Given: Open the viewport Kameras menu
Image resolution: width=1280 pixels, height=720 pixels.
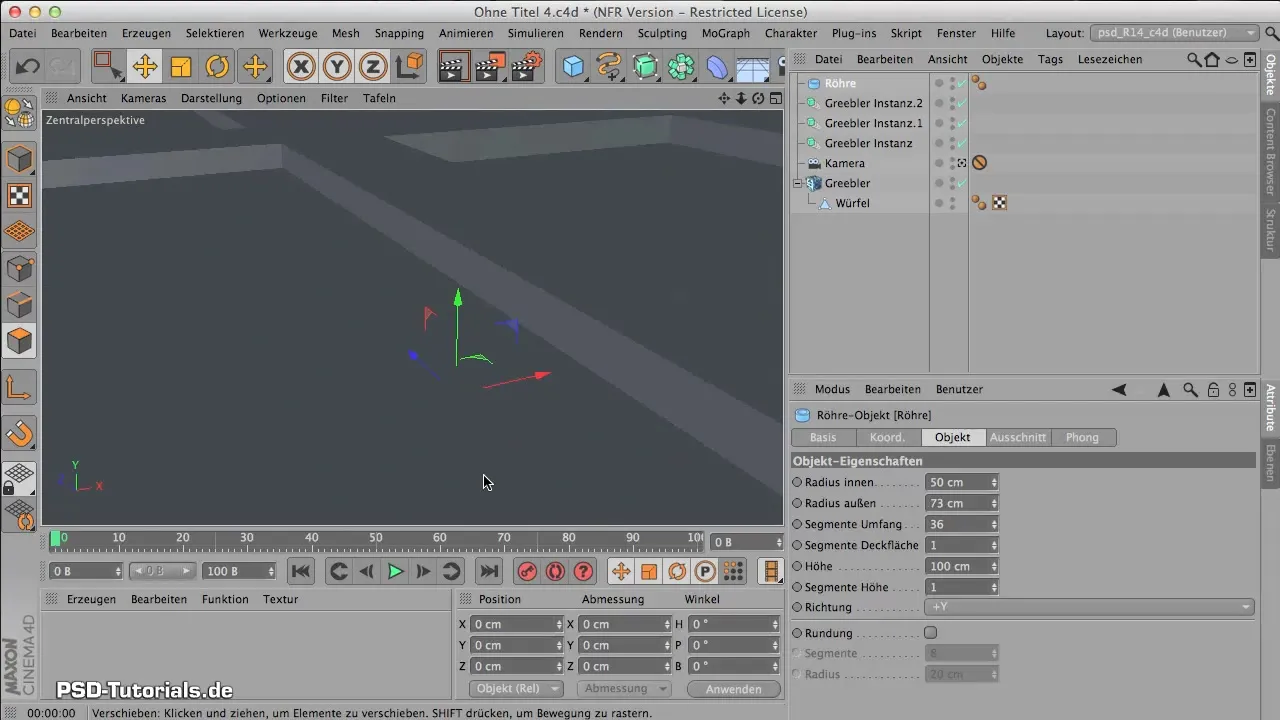Looking at the screenshot, I should click(x=143, y=98).
